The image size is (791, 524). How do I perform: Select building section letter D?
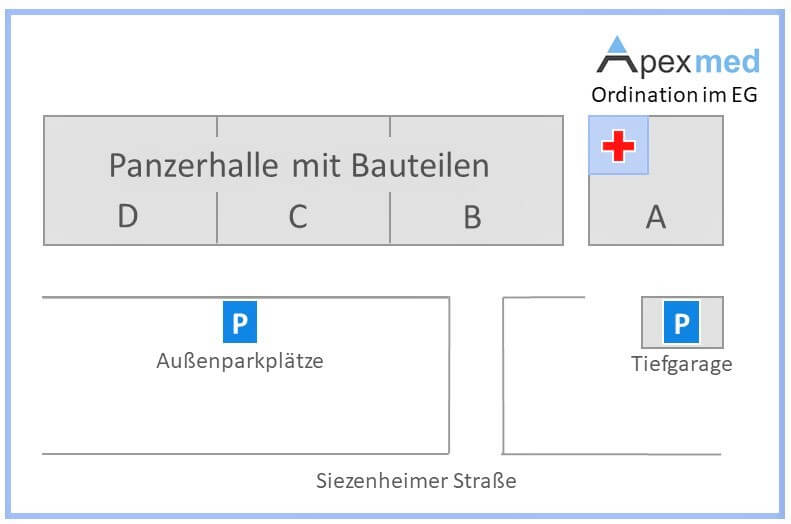(127, 217)
